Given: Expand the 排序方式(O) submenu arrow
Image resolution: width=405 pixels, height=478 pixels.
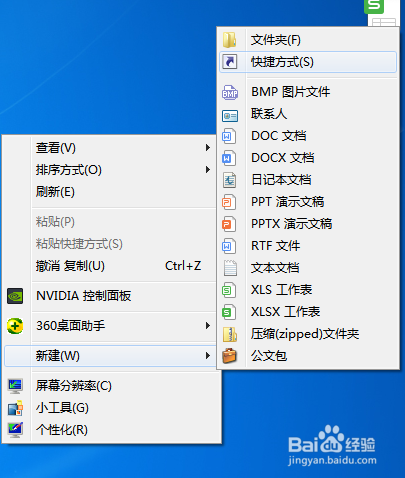Looking at the screenshot, I should click(208, 170).
